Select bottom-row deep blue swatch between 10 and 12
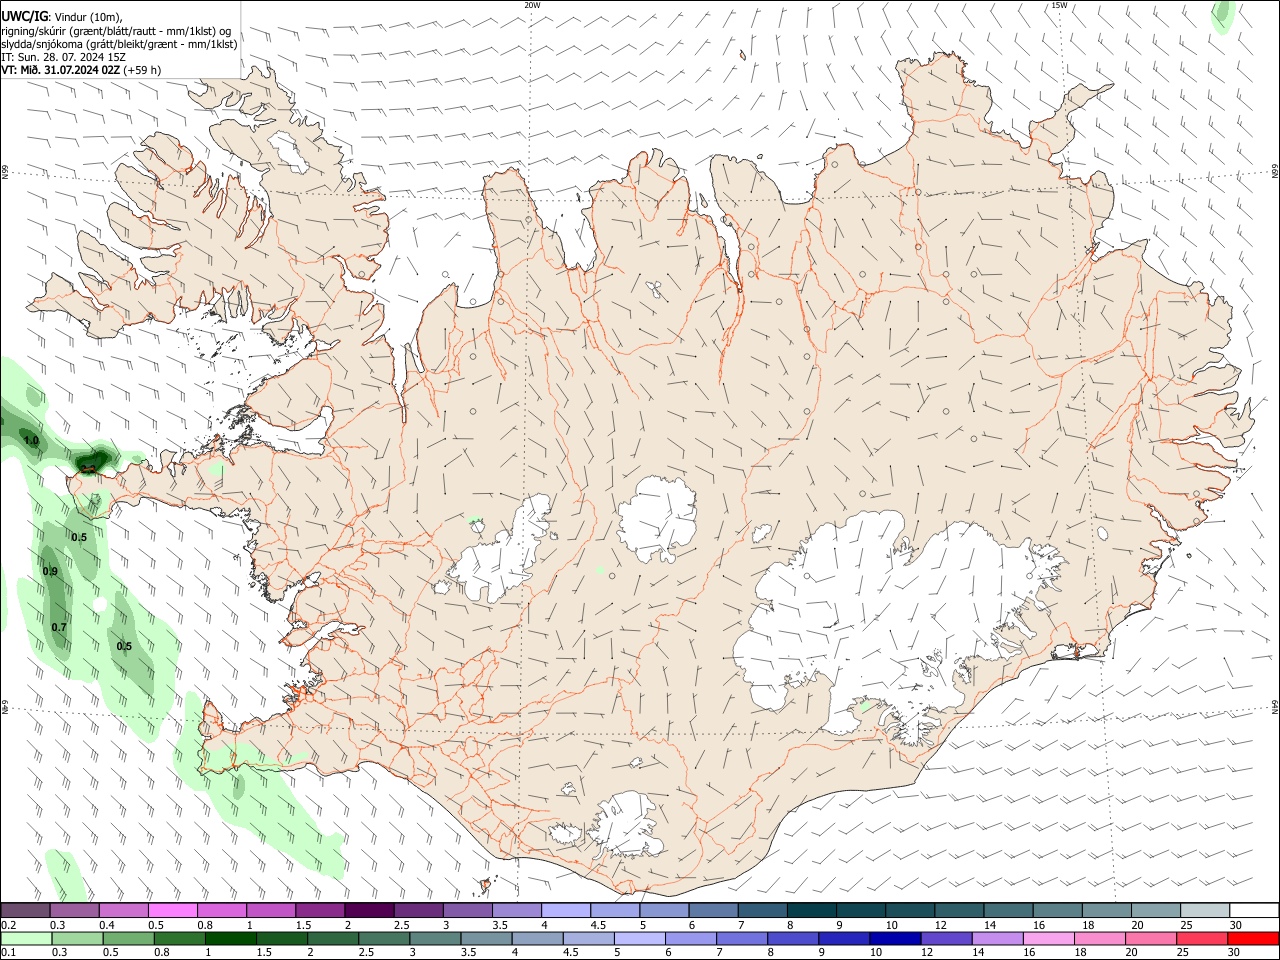 (x=895, y=938)
